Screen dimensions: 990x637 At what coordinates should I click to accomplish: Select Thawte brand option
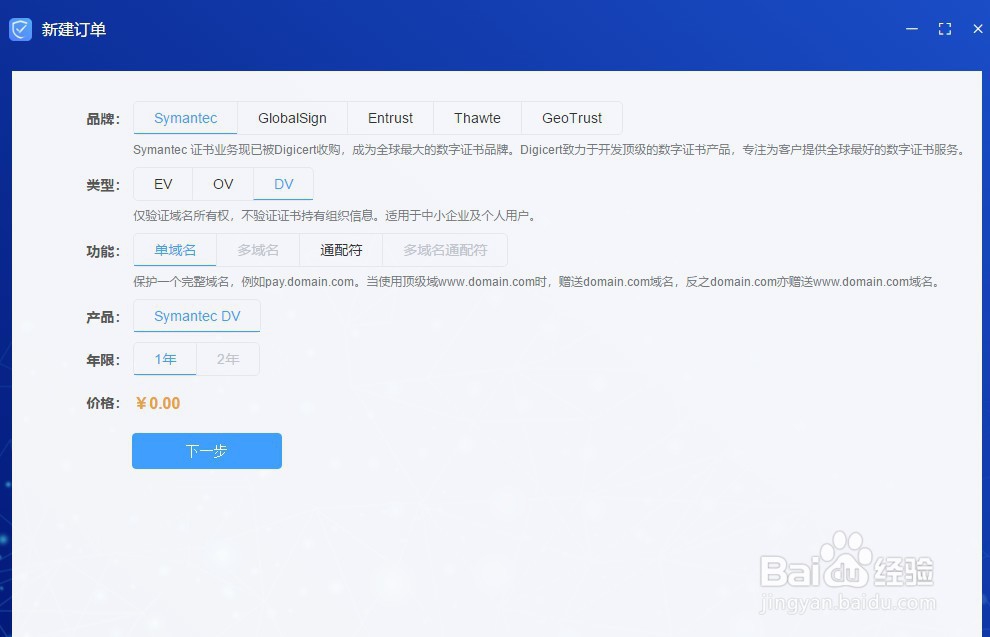click(x=477, y=118)
